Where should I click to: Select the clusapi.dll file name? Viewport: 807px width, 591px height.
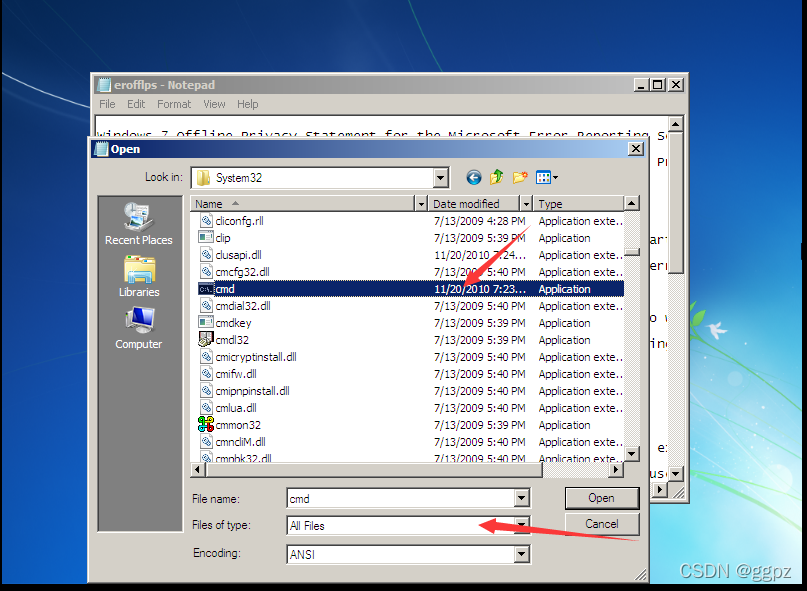[x=238, y=255]
